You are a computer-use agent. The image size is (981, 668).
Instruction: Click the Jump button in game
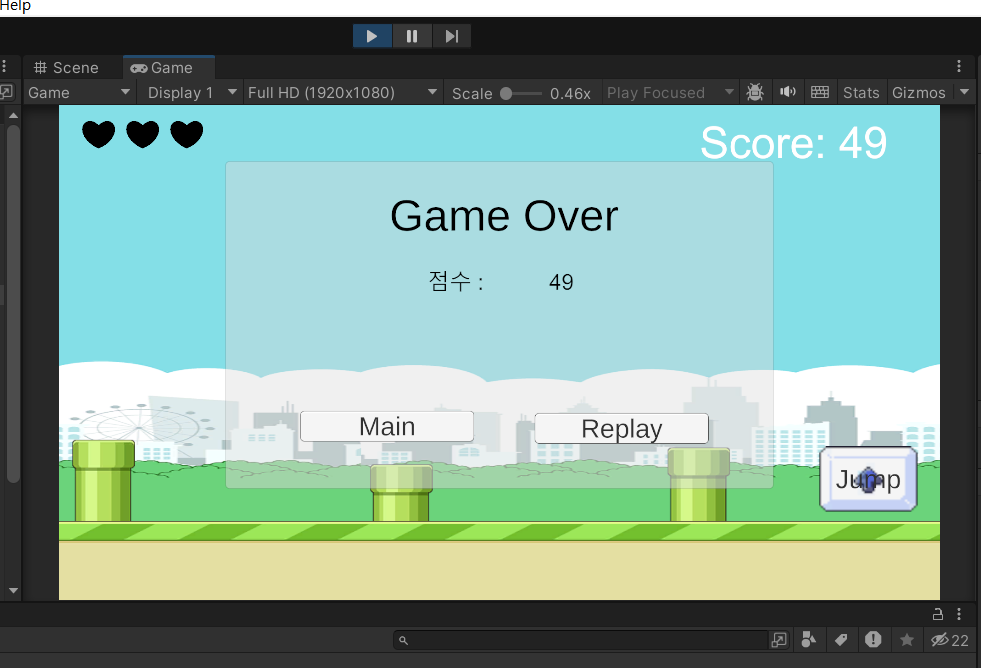(x=868, y=479)
